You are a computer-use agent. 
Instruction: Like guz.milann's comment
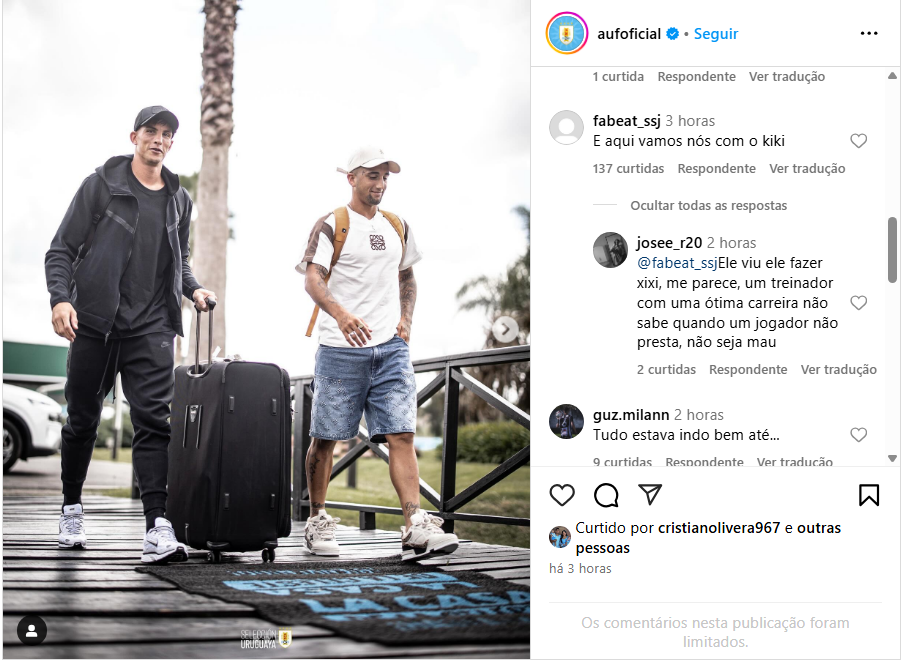pyautogui.click(x=858, y=435)
